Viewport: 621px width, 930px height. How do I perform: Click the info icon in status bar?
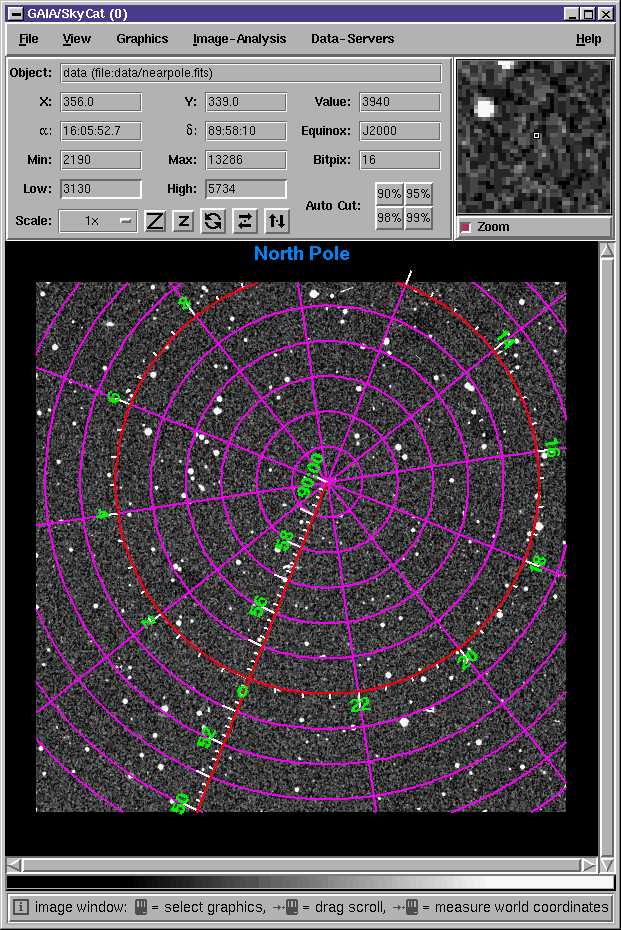20,907
